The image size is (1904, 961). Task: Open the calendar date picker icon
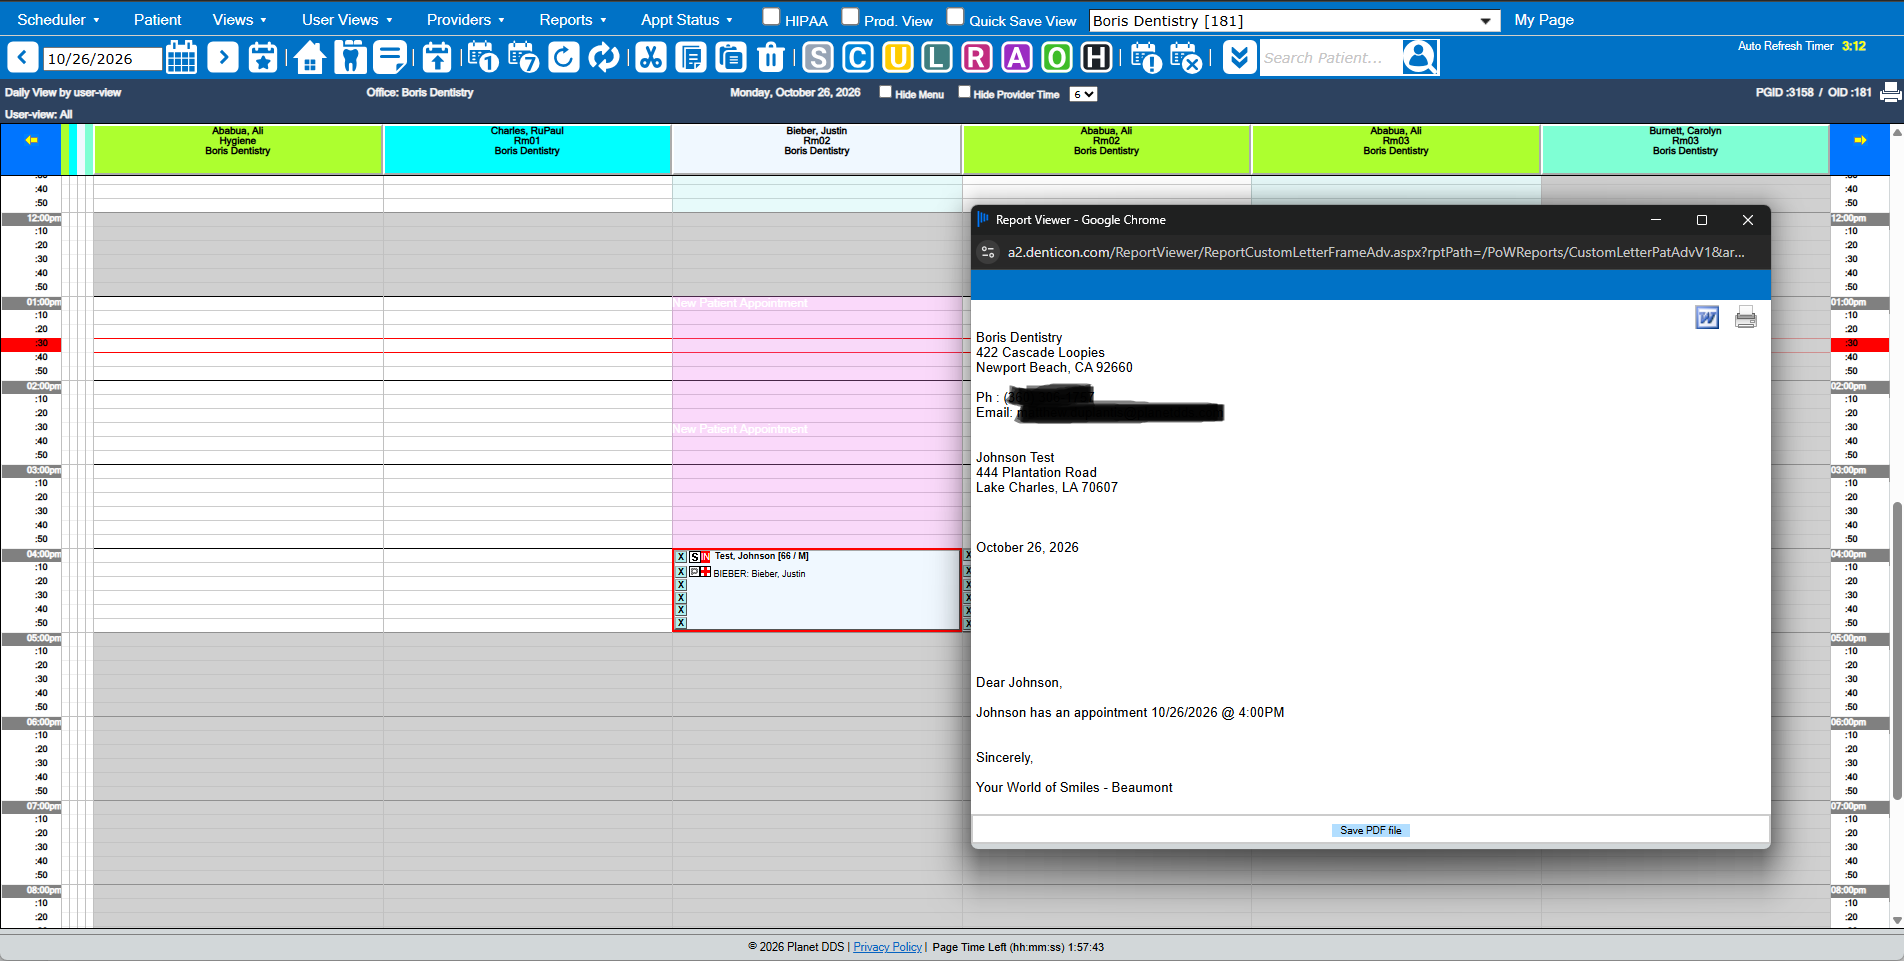tap(181, 58)
